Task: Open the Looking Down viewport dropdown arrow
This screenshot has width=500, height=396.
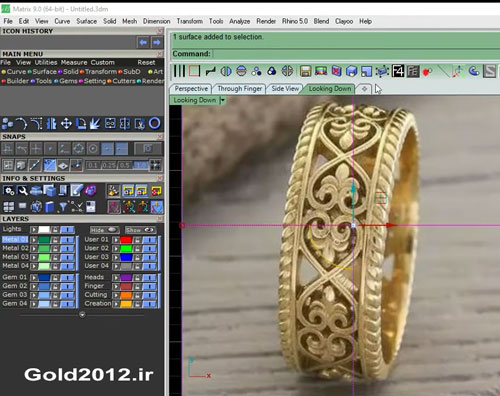Action: pyautogui.click(x=222, y=100)
